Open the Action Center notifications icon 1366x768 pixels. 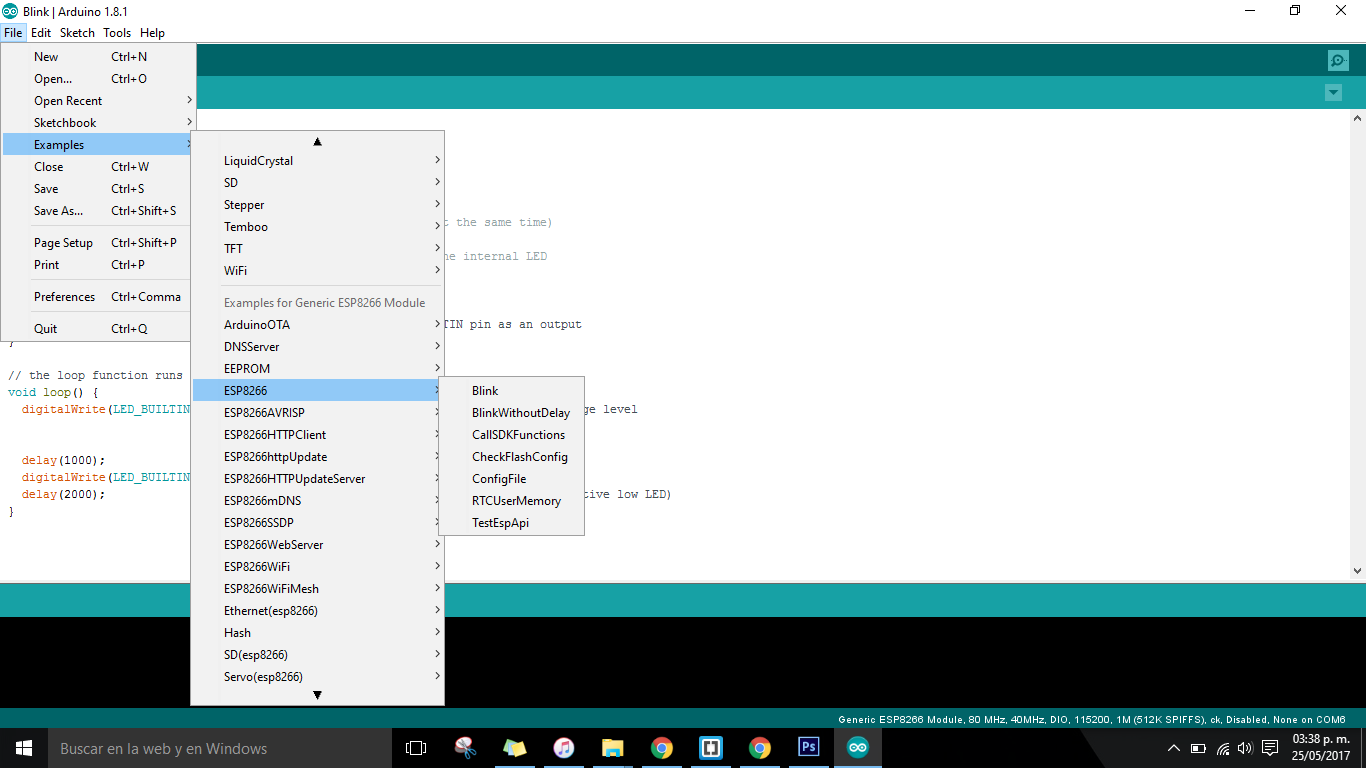[1270, 748]
